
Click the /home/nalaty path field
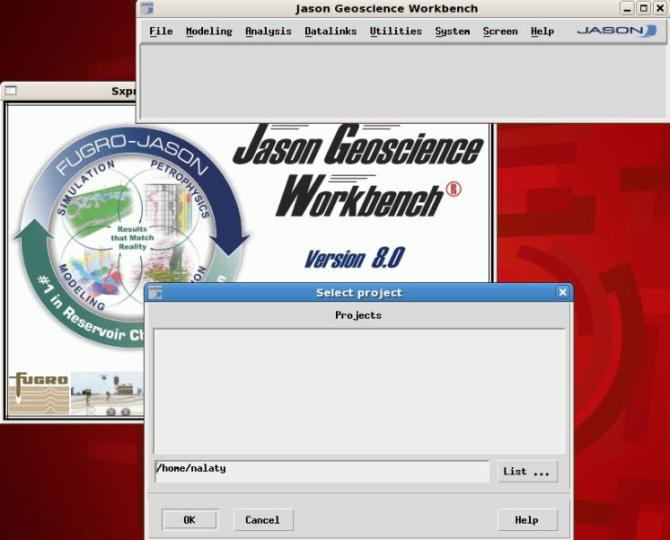(322, 471)
